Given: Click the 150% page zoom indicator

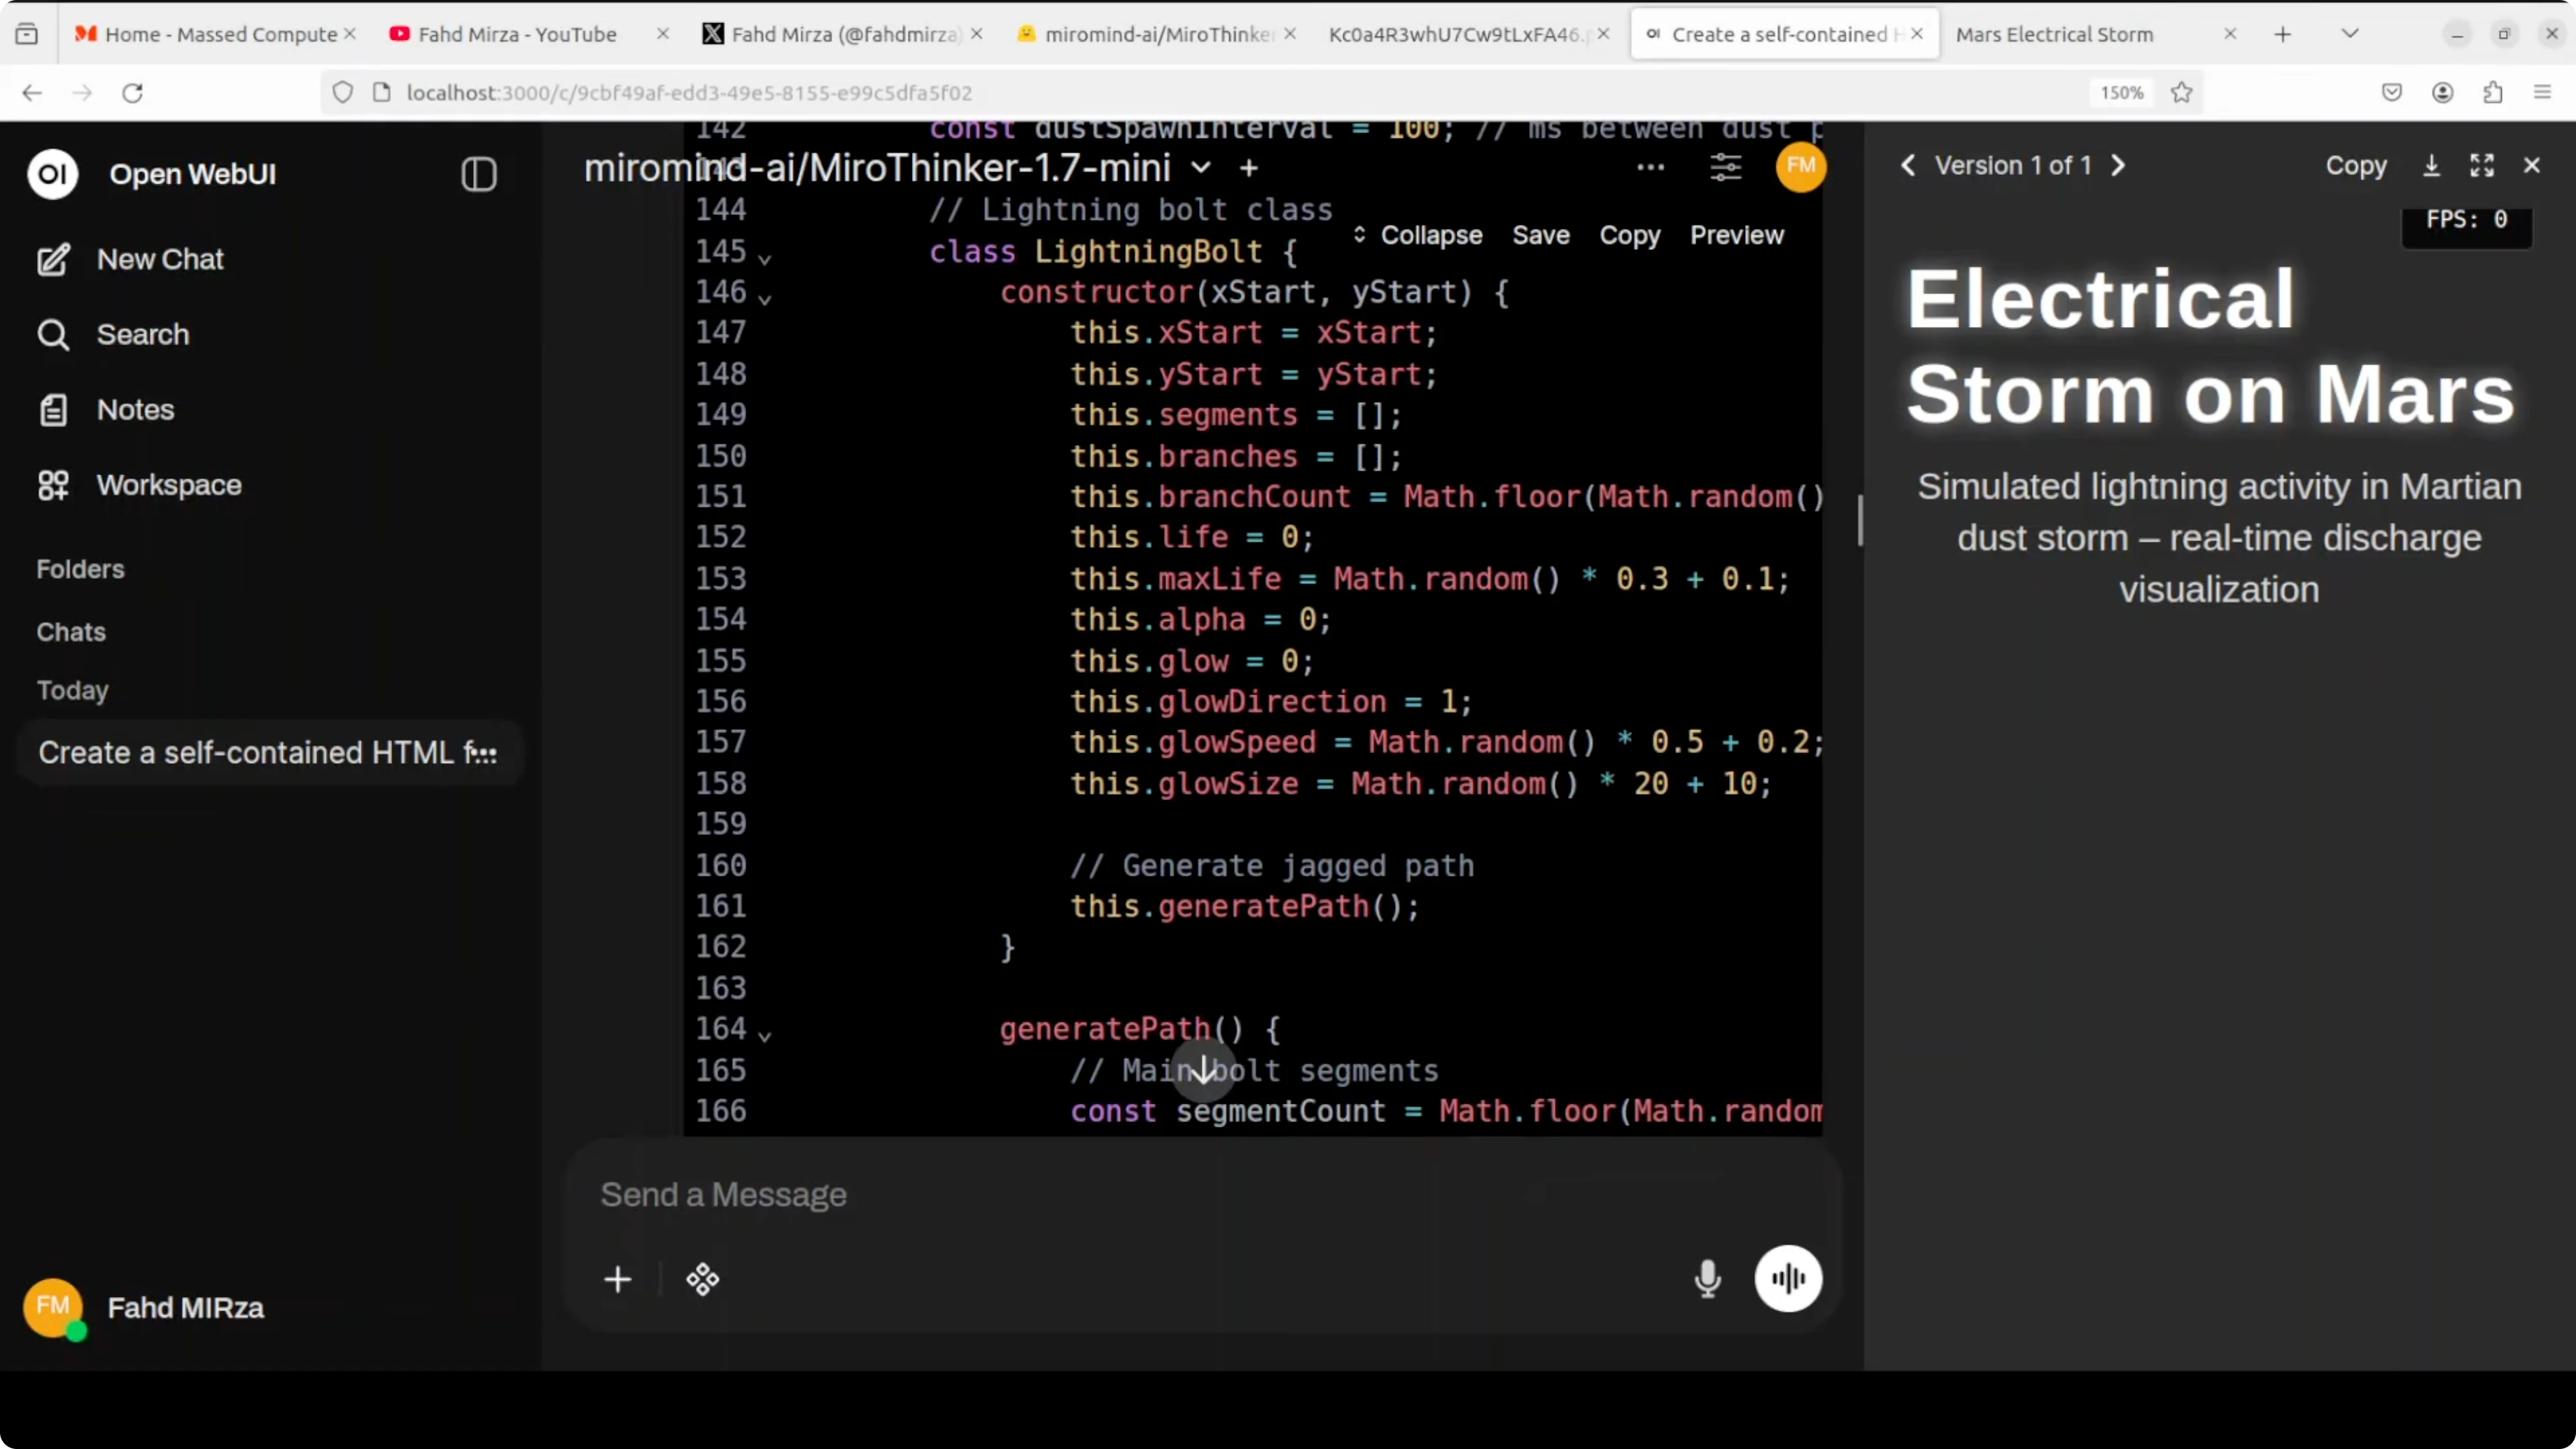Looking at the screenshot, I should coord(2120,92).
